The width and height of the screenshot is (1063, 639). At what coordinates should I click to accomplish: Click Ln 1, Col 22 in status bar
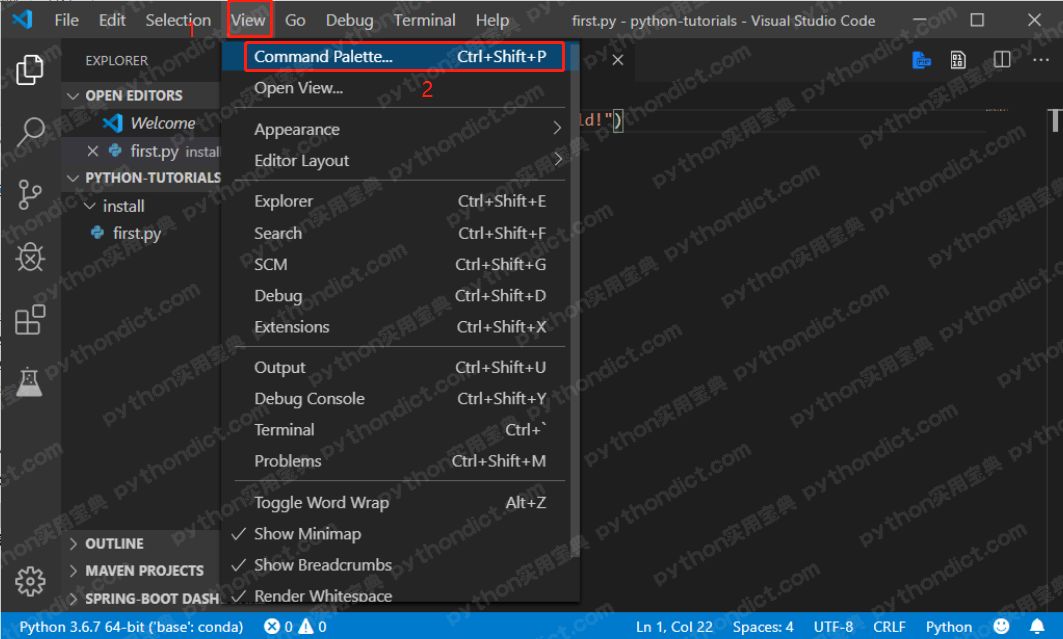click(x=674, y=627)
